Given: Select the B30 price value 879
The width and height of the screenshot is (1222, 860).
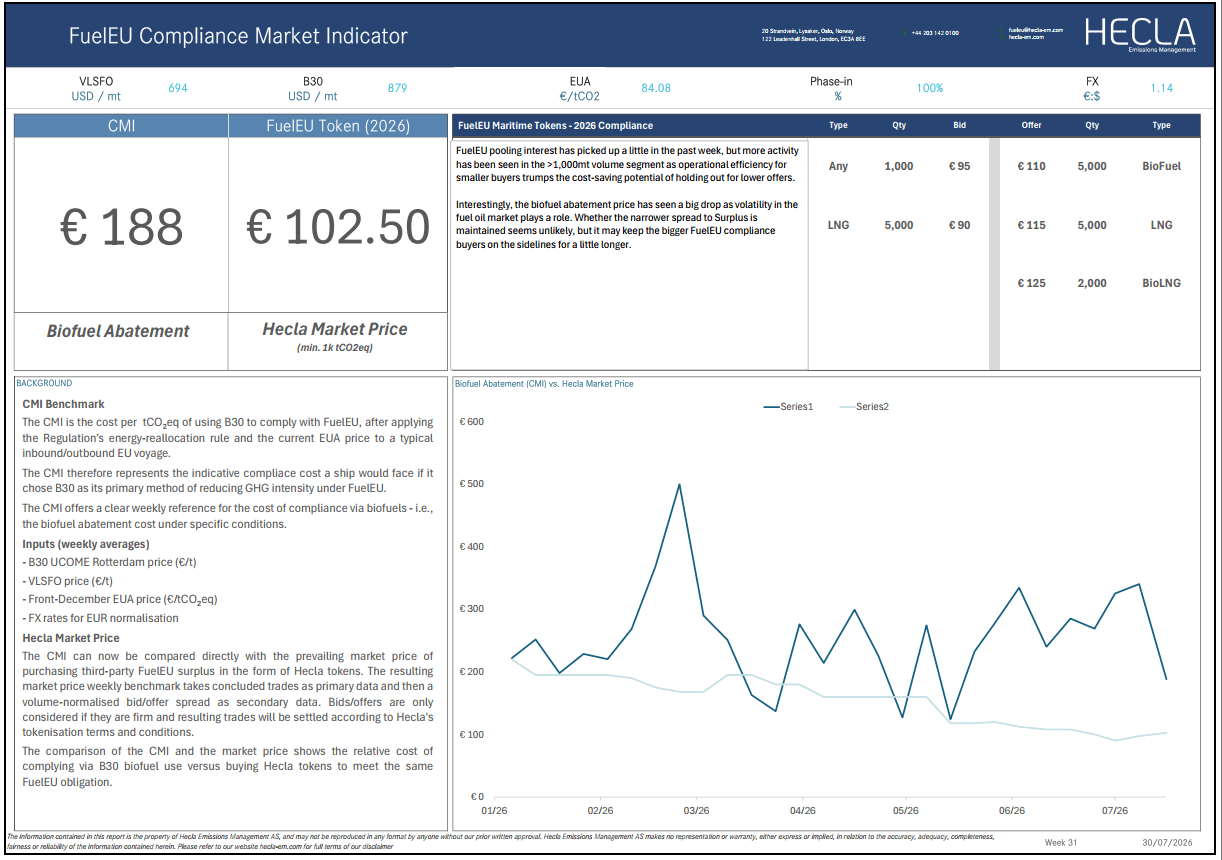Looking at the screenshot, I should (397, 88).
